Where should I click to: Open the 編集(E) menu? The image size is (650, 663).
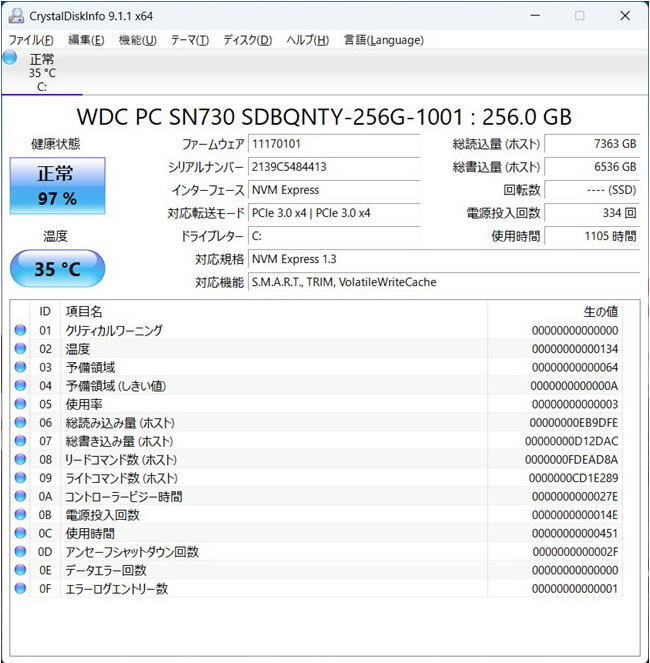tap(86, 40)
